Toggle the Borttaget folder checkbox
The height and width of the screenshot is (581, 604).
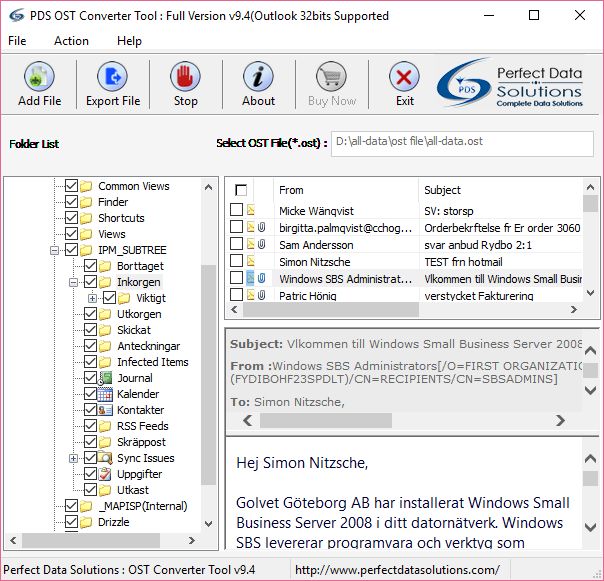click(91, 265)
